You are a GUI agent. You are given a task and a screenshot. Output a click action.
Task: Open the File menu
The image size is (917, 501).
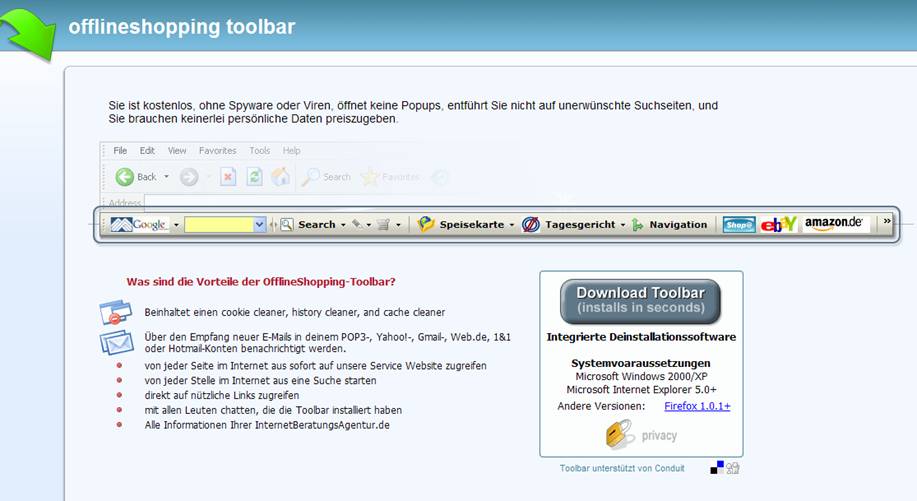[120, 151]
